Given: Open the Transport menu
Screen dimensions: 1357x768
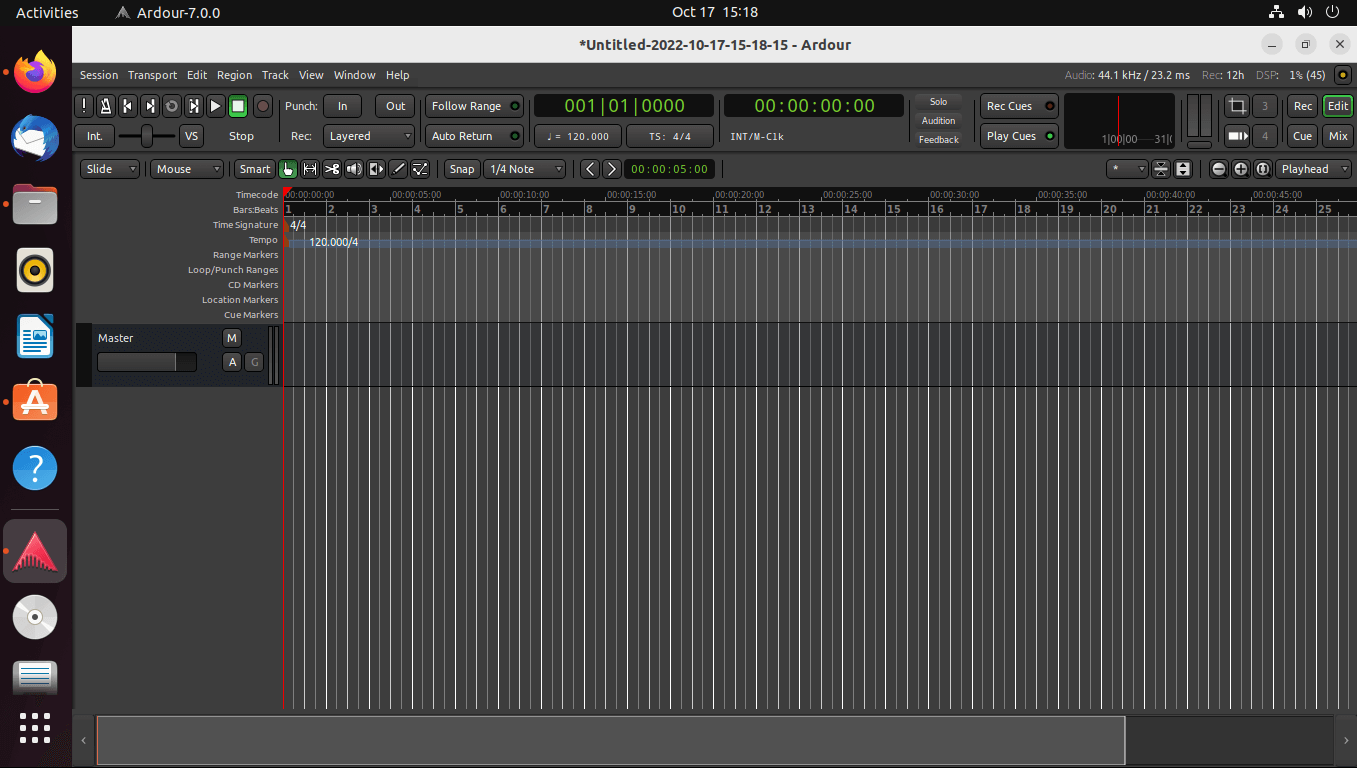Looking at the screenshot, I should click(x=152, y=75).
